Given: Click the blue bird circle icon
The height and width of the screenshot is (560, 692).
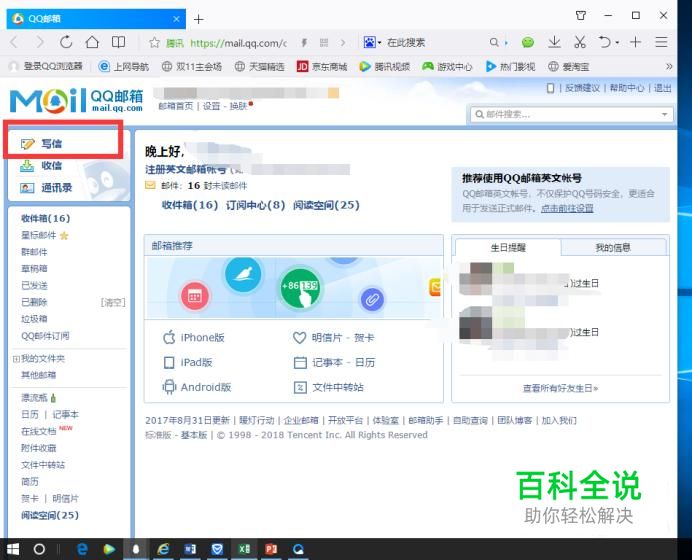Looking at the screenshot, I should pyautogui.click(x=243, y=274).
